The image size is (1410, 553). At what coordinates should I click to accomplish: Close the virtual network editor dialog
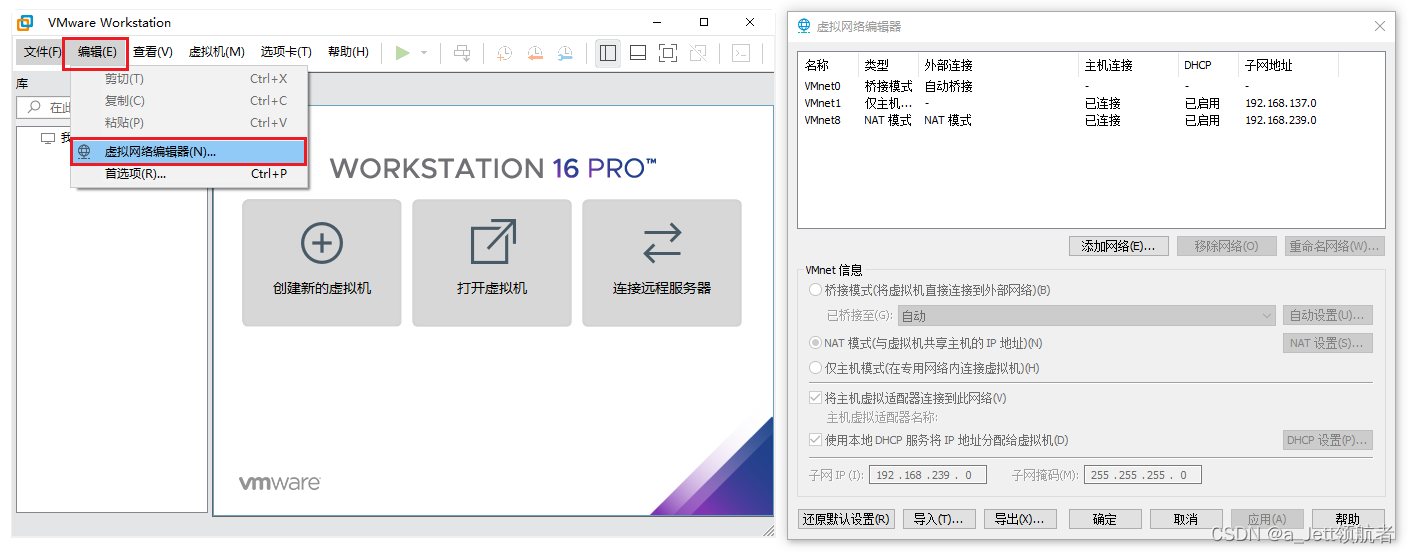[x=1380, y=26]
